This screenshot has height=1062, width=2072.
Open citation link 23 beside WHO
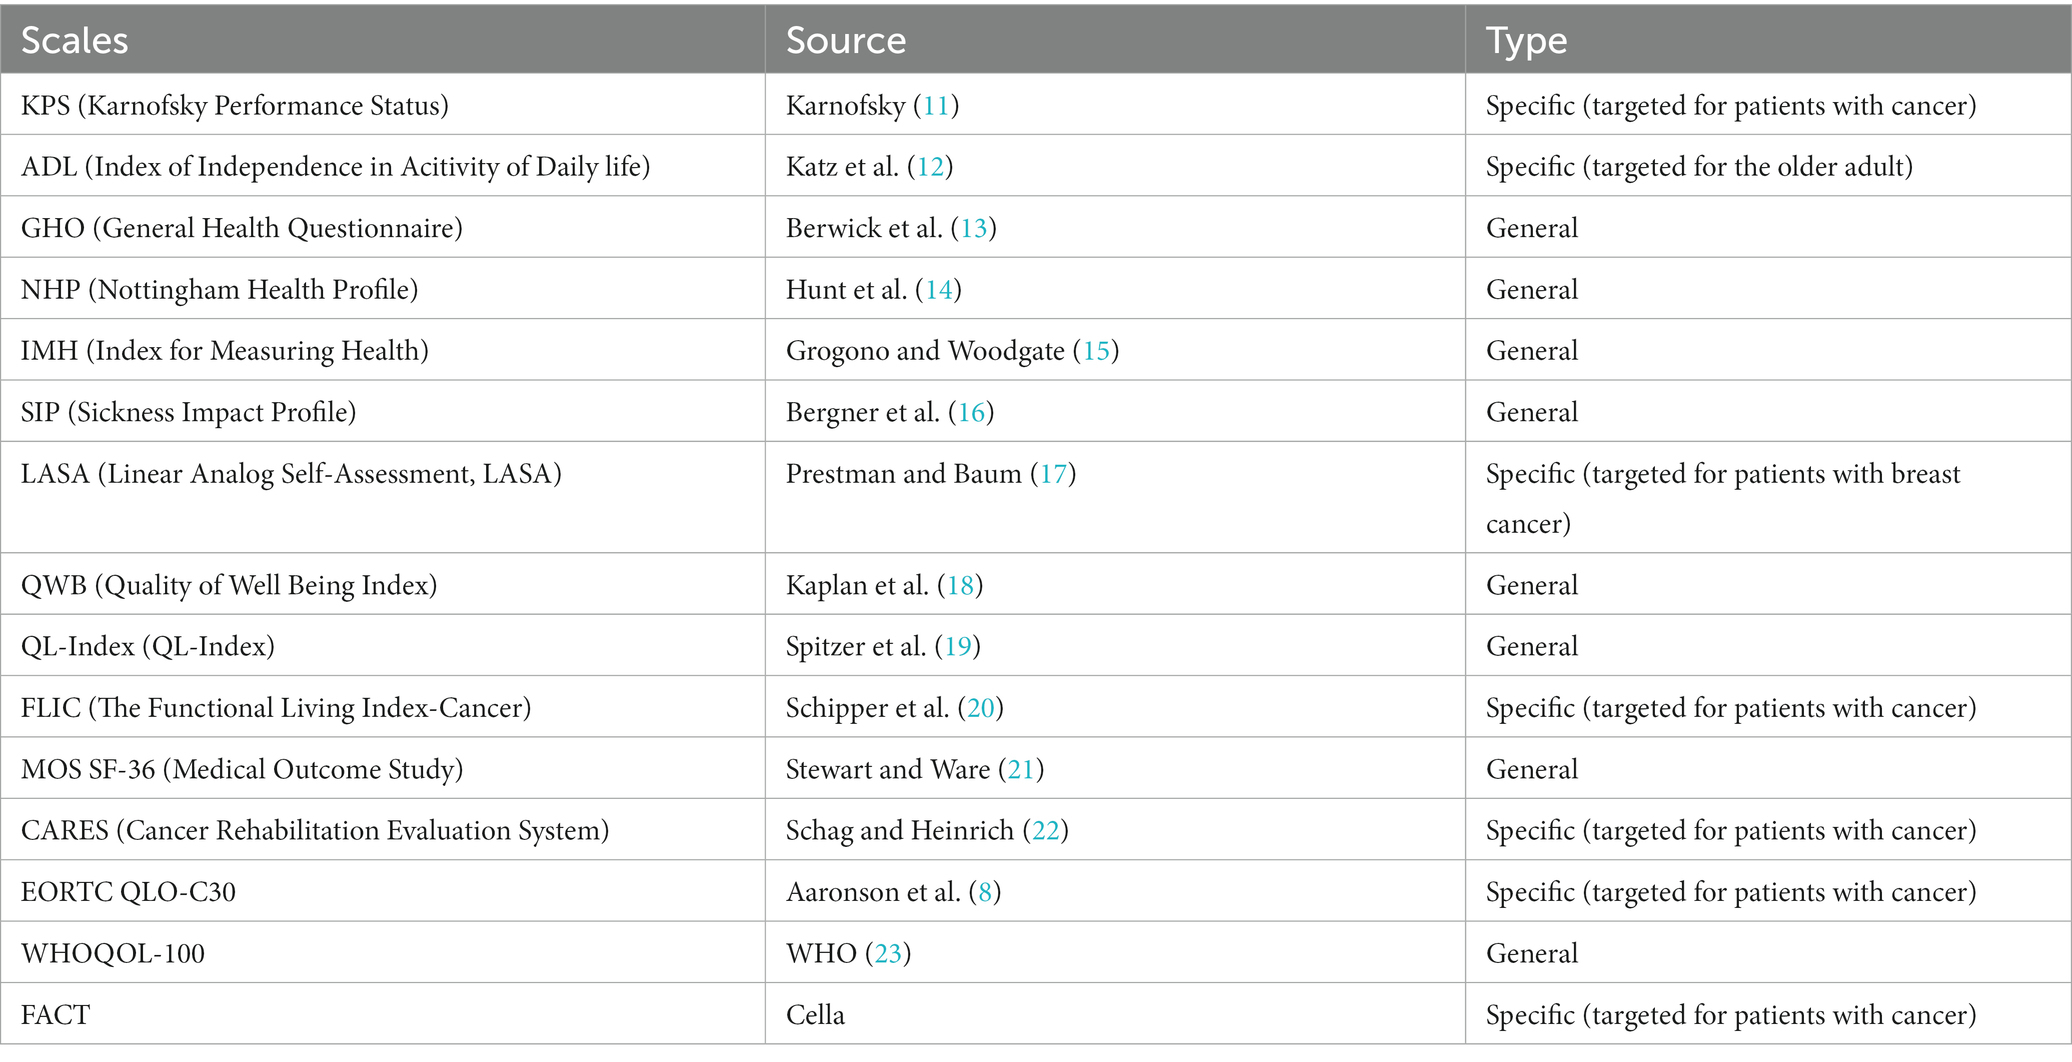pos(888,953)
